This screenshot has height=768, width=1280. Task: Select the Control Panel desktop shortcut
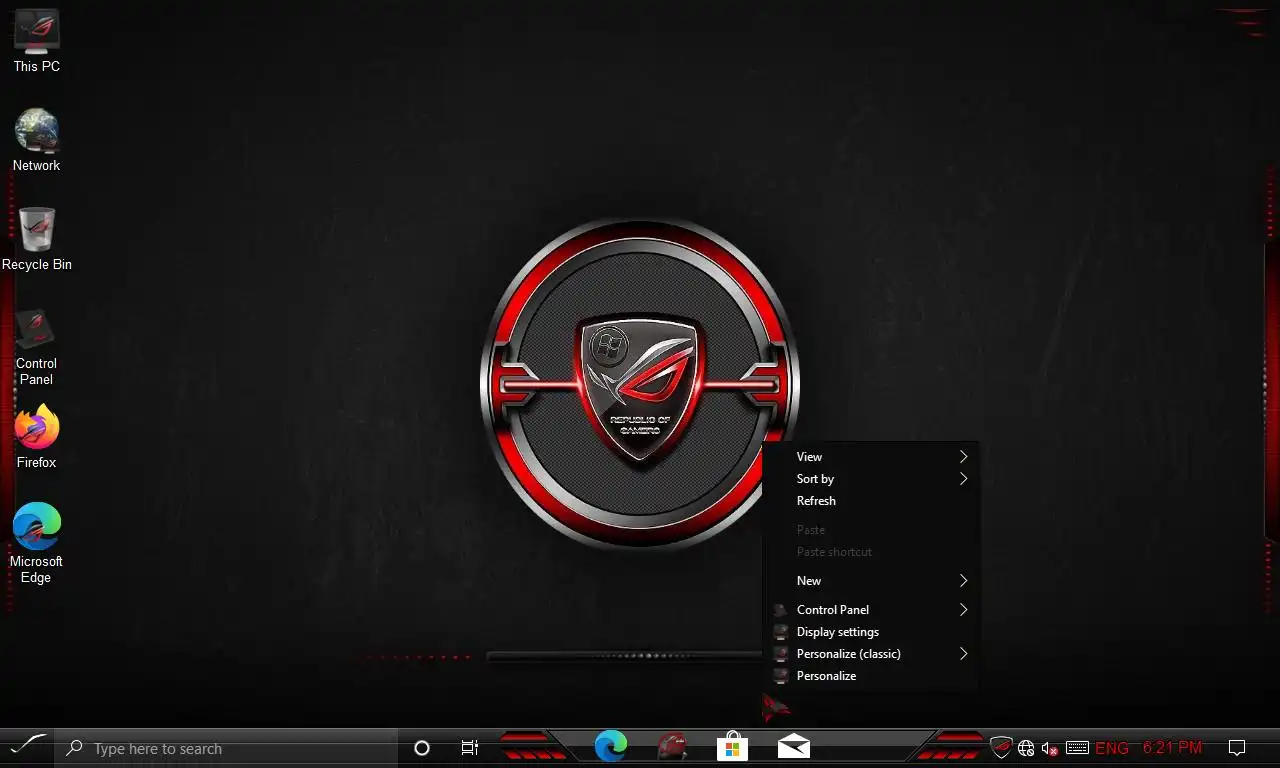point(36,346)
